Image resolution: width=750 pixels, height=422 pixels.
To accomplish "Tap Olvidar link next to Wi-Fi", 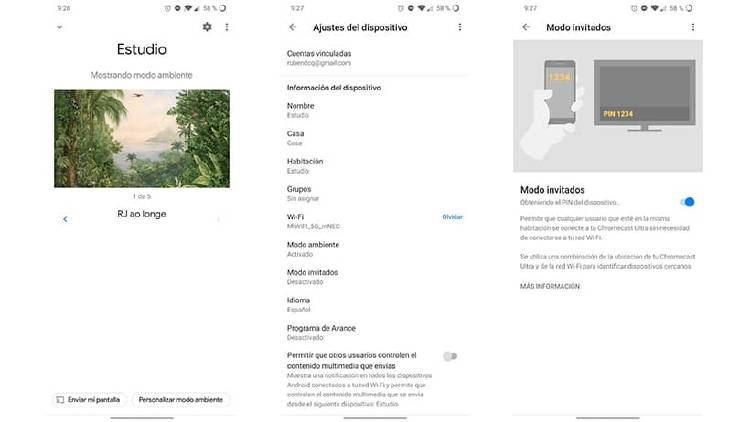I will [452, 217].
